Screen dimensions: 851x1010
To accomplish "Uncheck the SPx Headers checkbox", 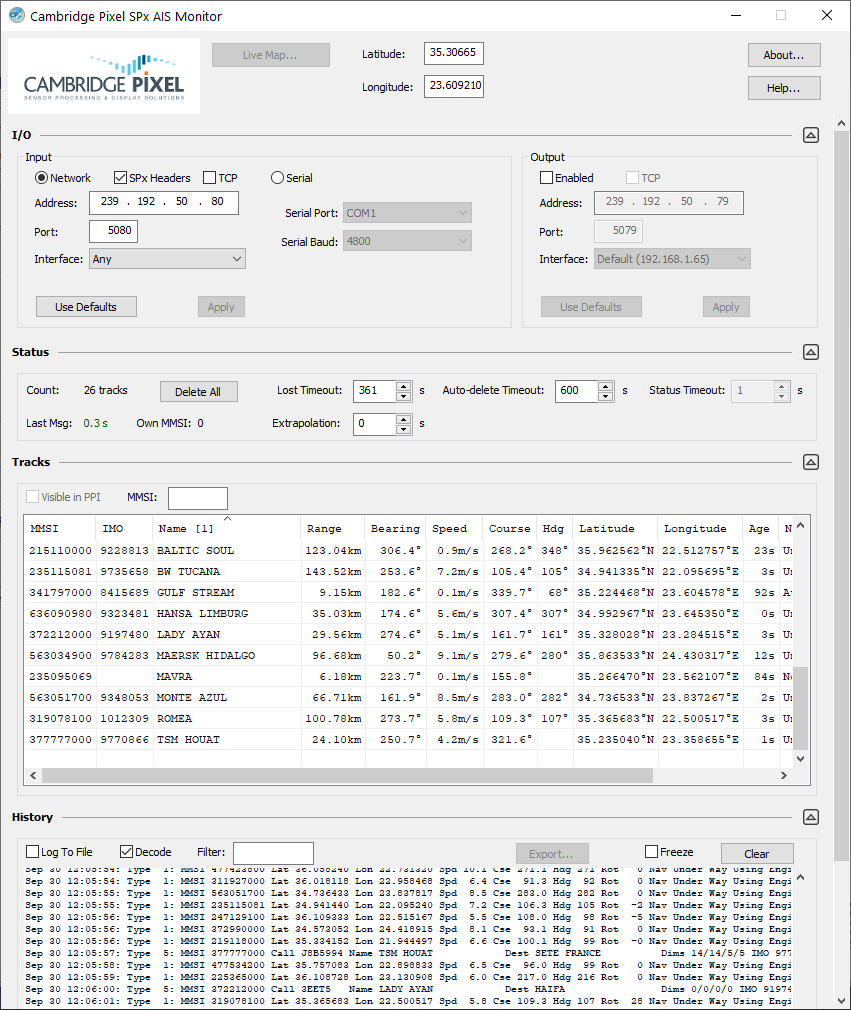I will coord(121,178).
